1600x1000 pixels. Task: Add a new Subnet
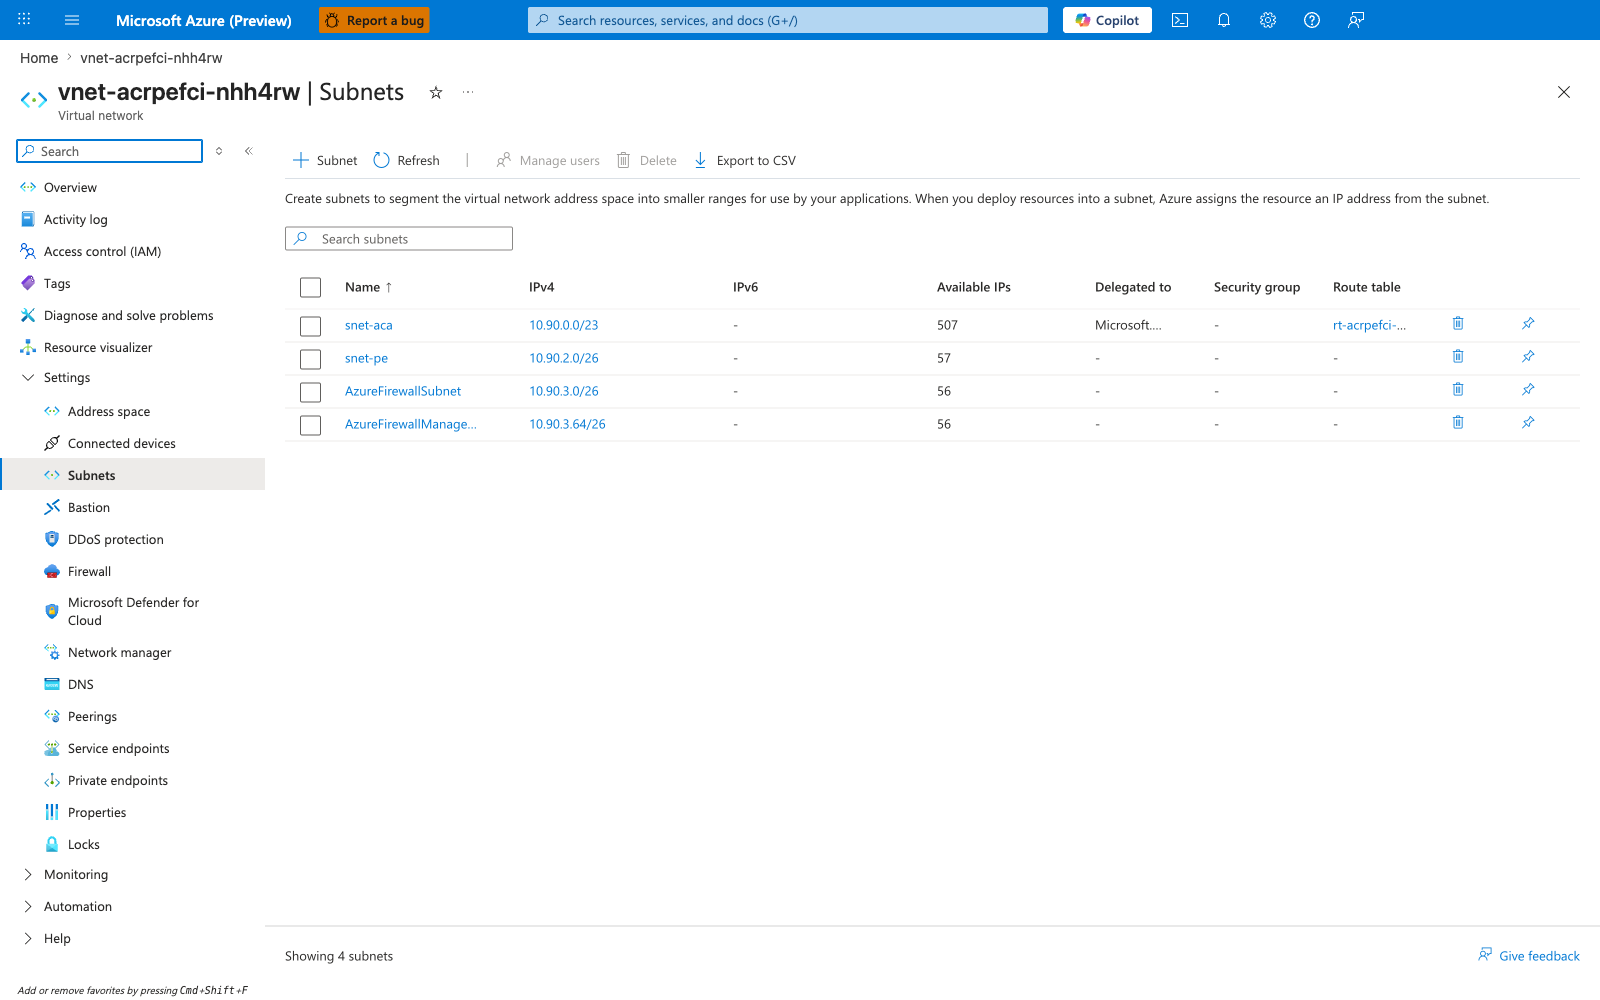tap(325, 160)
